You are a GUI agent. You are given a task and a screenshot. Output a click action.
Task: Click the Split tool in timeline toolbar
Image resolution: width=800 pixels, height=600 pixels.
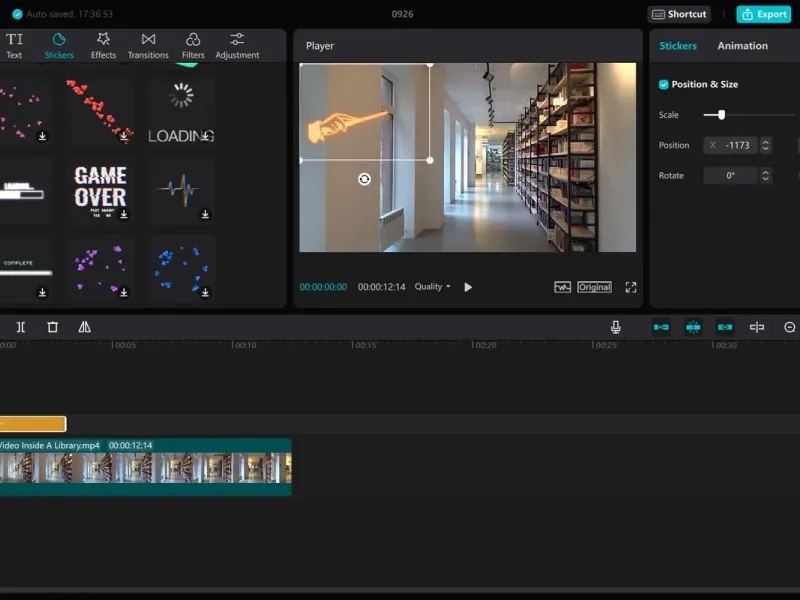[x=20, y=327]
